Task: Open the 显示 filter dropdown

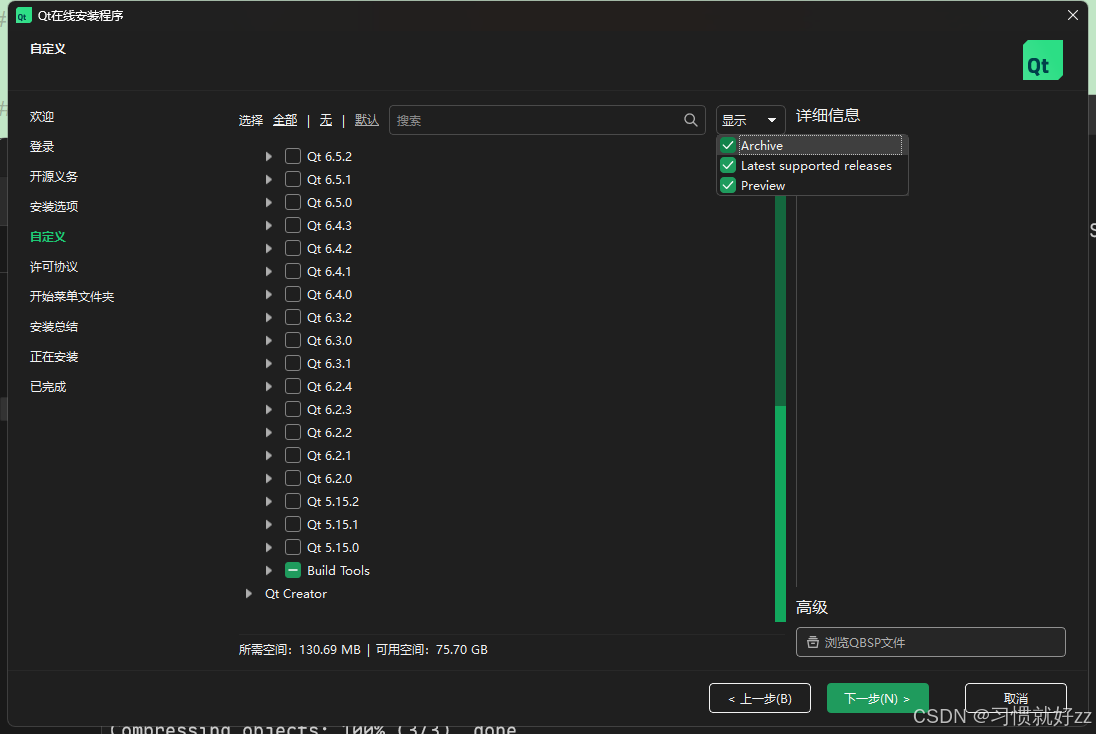Action: (x=750, y=120)
